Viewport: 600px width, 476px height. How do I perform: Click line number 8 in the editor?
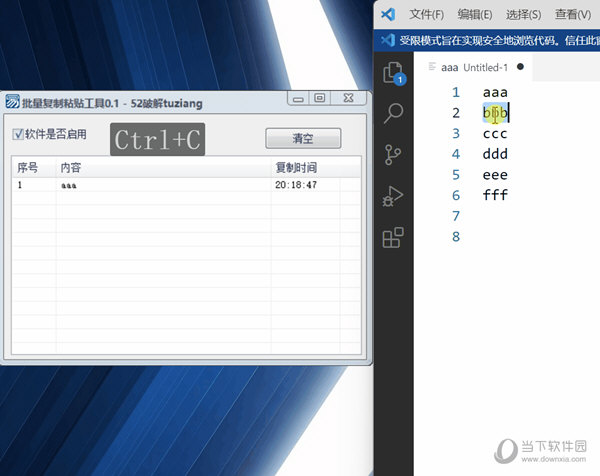click(x=456, y=237)
